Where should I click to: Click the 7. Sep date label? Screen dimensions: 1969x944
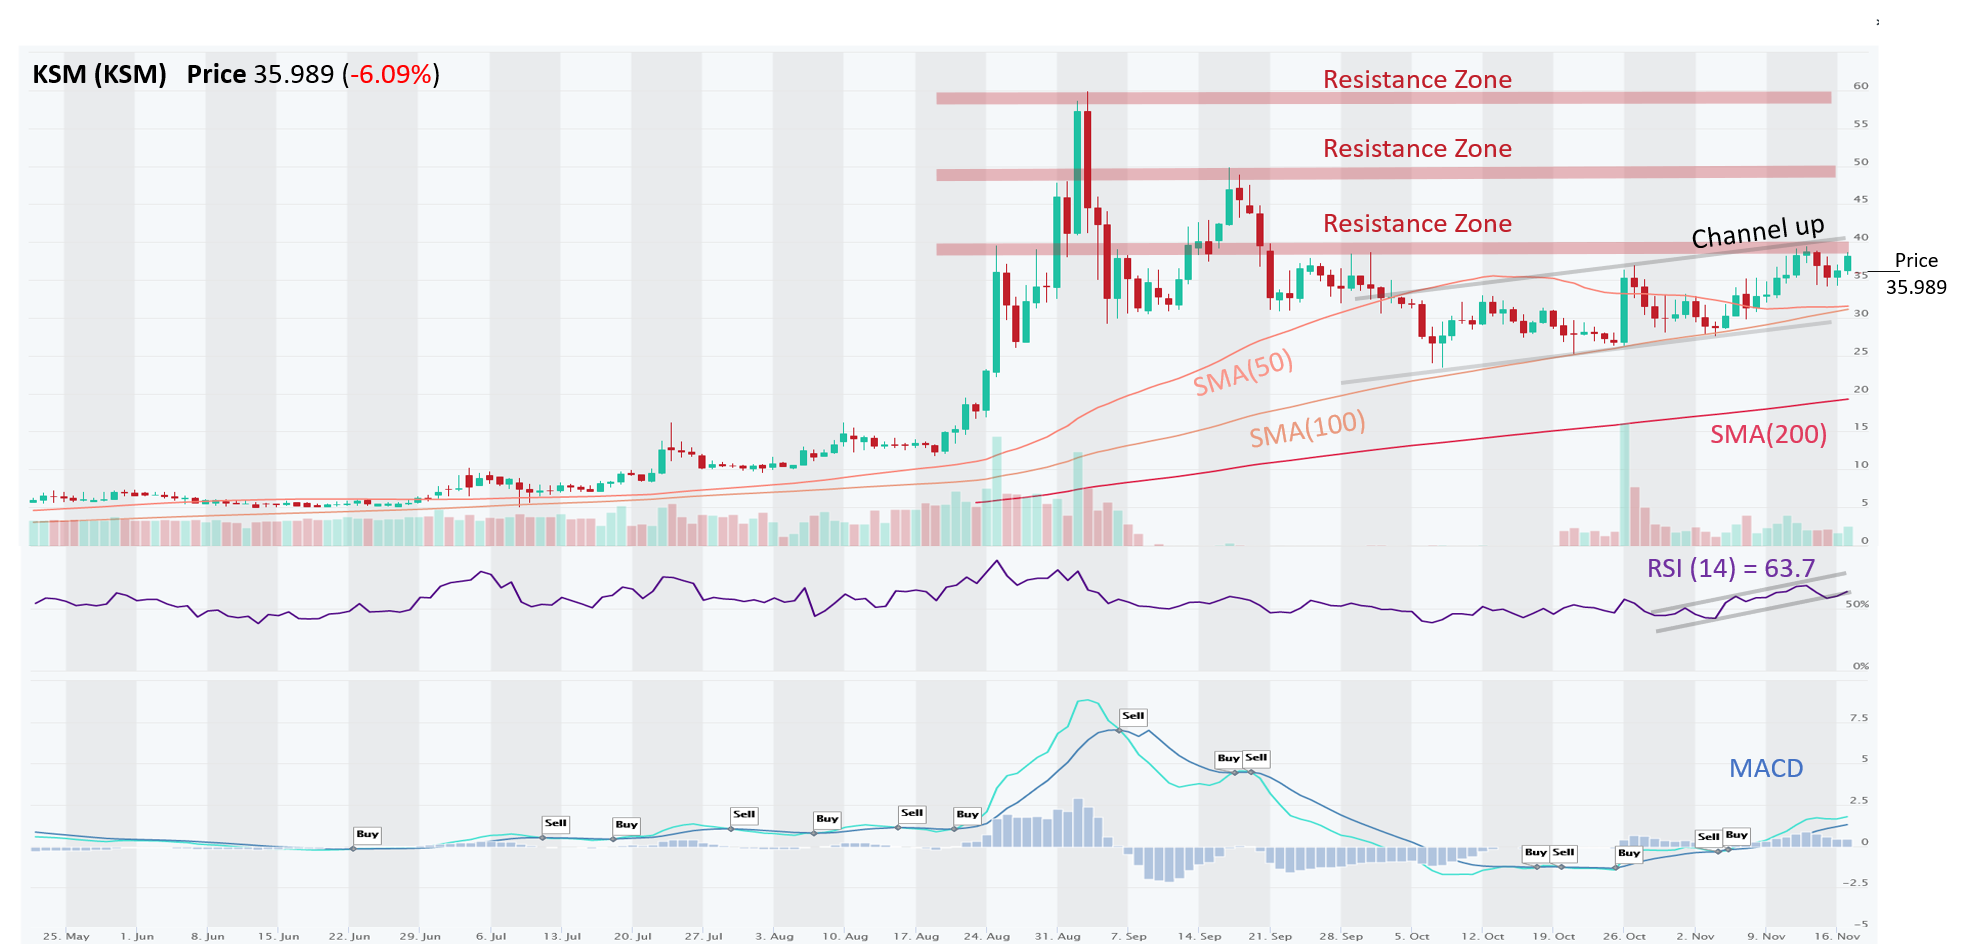point(1128,936)
